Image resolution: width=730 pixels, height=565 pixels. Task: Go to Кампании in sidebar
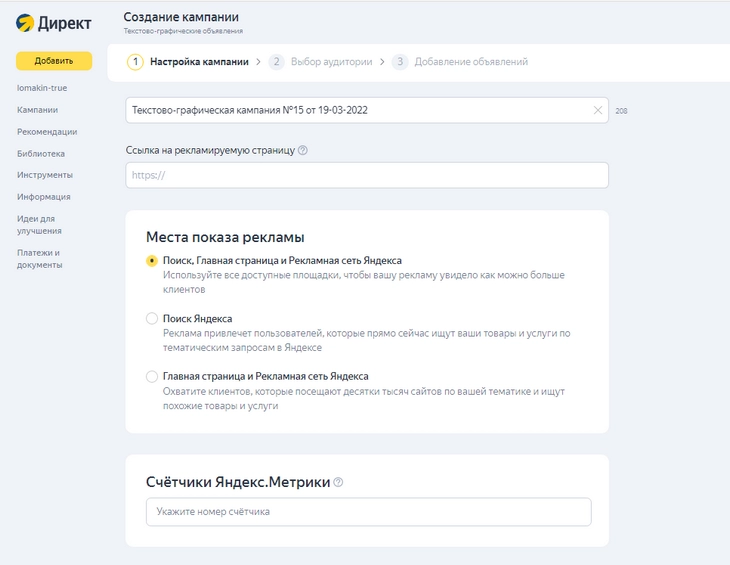37,110
